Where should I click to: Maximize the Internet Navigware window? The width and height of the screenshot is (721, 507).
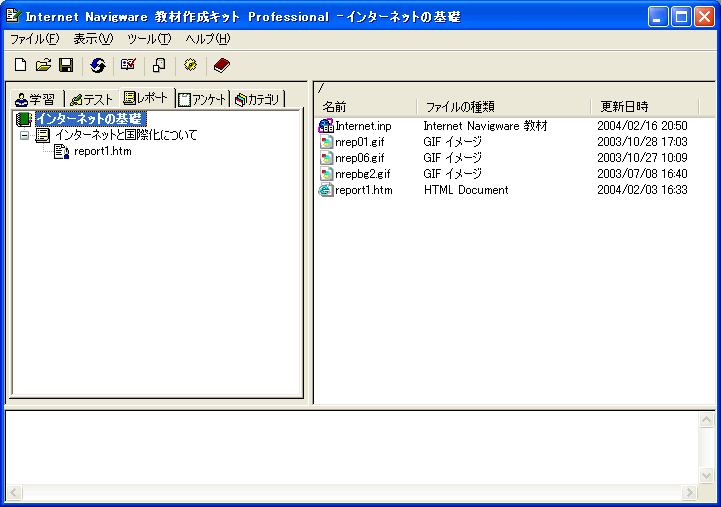pos(681,17)
